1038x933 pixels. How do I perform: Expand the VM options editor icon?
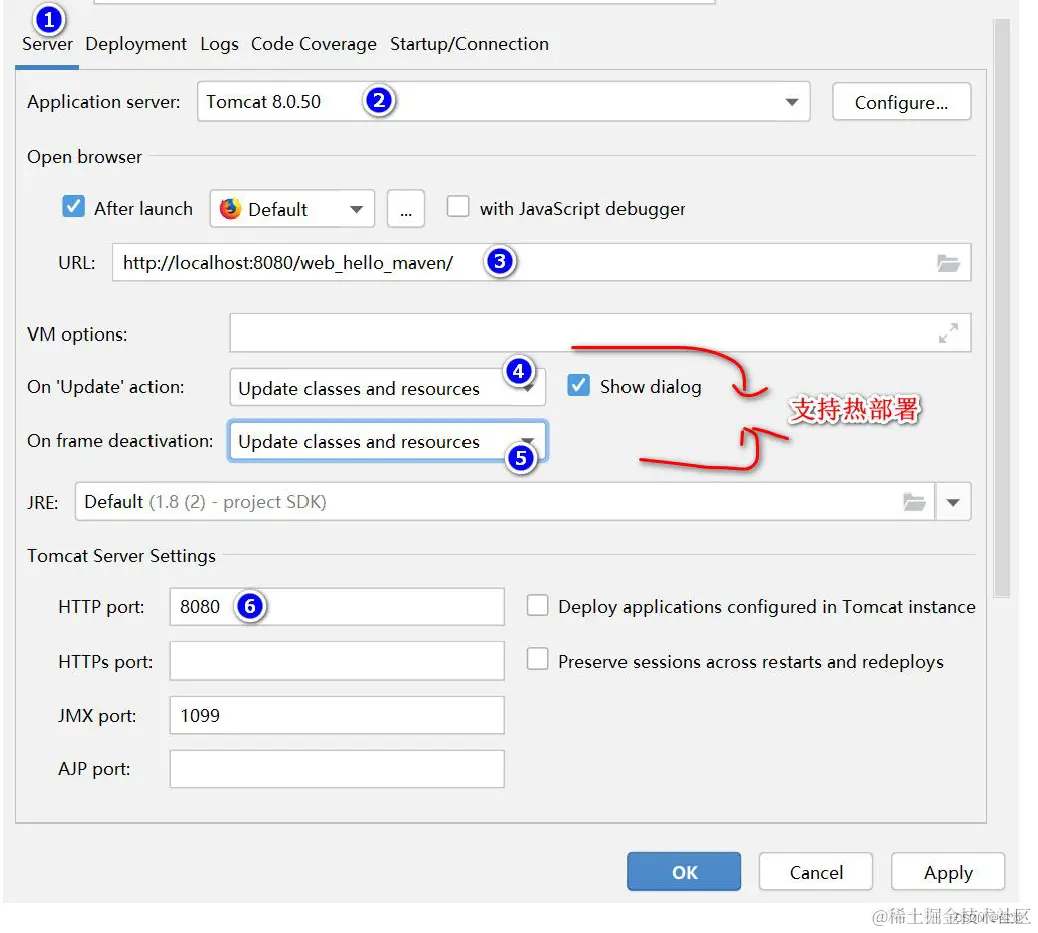(948, 333)
